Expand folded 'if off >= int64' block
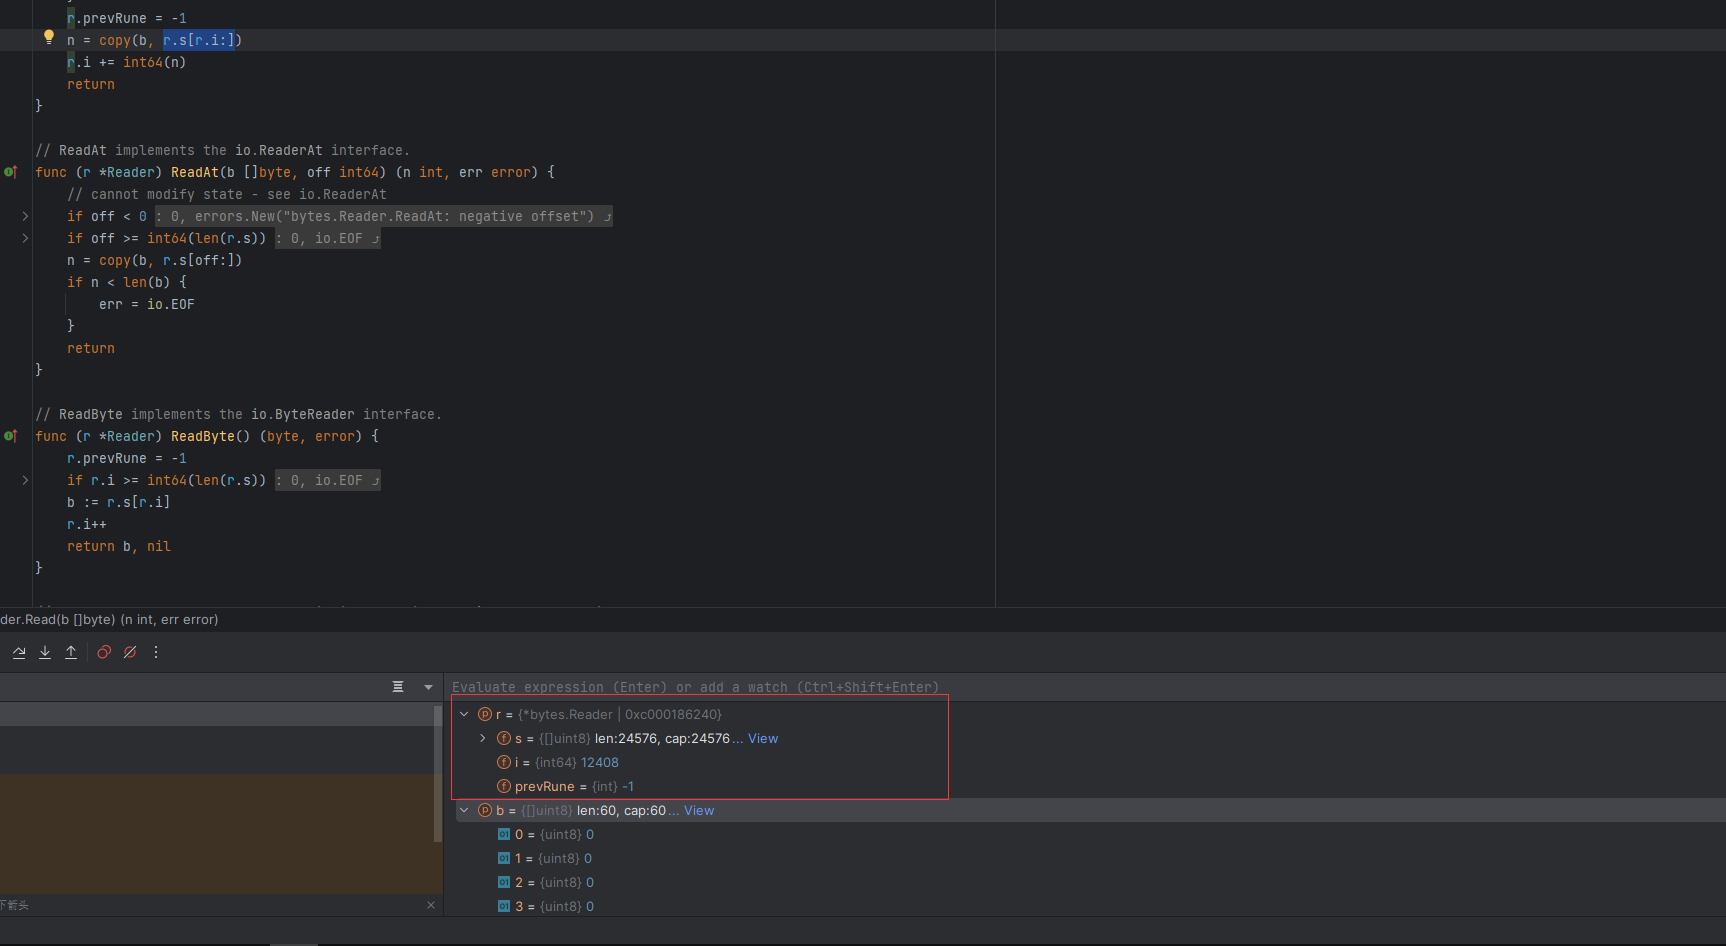This screenshot has width=1726, height=946. (x=25, y=238)
